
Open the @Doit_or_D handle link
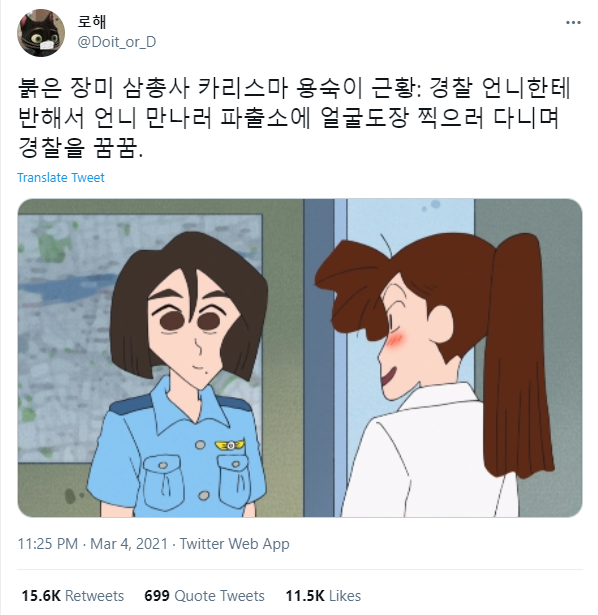coord(117,42)
